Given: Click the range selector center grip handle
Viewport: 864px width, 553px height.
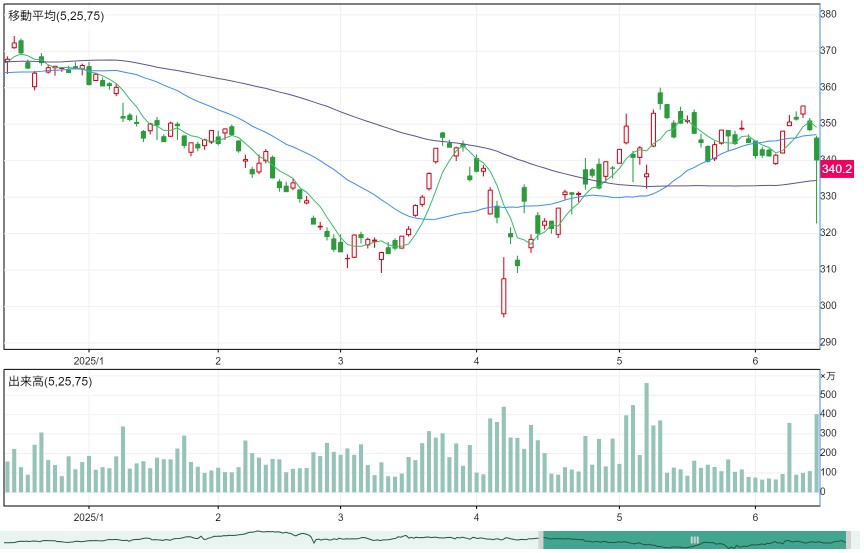Looking at the screenshot, I should [x=695, y=540].
